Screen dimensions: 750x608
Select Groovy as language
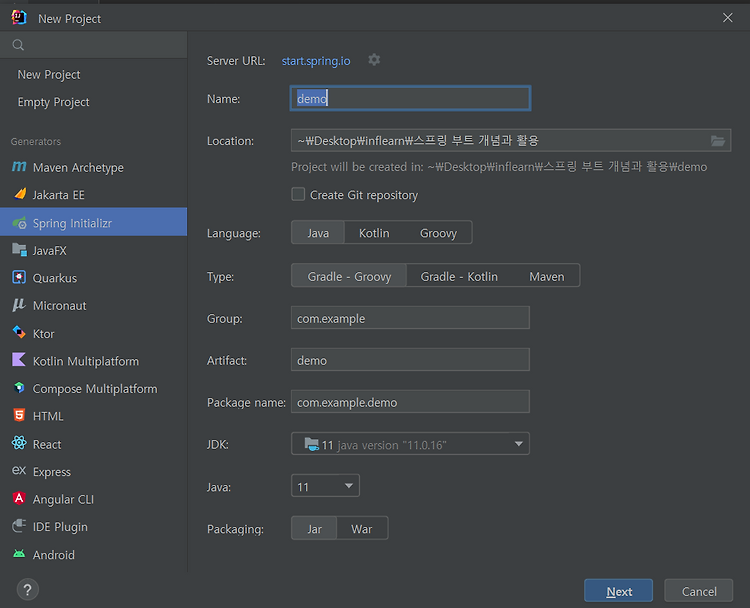[438, 233]
